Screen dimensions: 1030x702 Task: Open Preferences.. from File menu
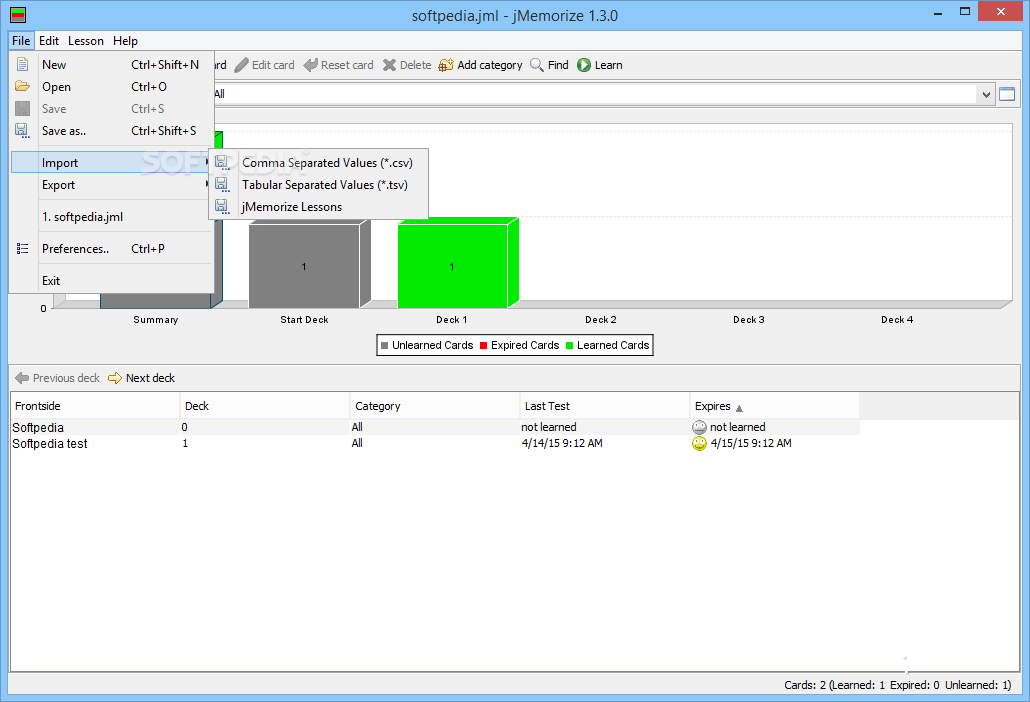tap(112, 249)
